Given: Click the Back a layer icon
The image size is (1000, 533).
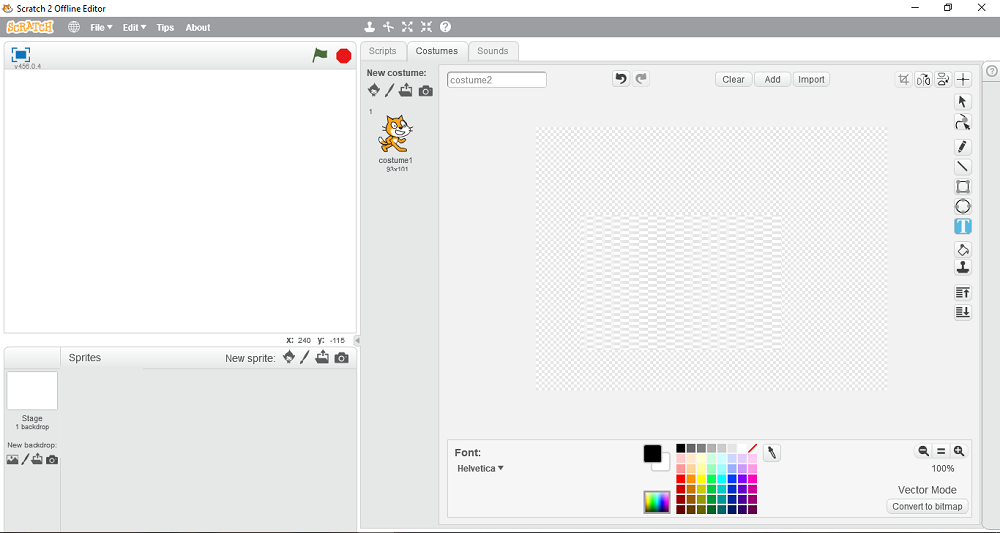Looking at the screenshot, I should 963,312.
